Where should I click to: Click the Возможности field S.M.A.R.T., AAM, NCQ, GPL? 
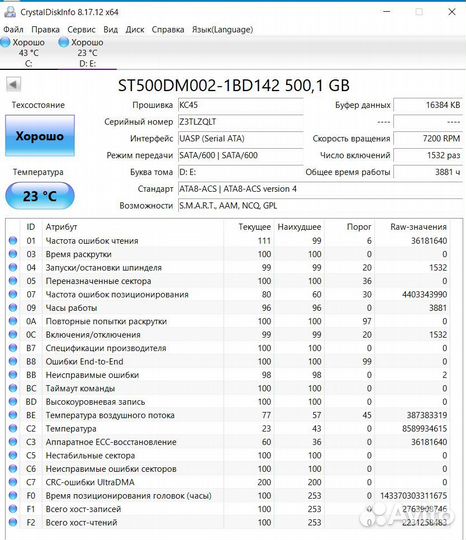coord(320,206)
